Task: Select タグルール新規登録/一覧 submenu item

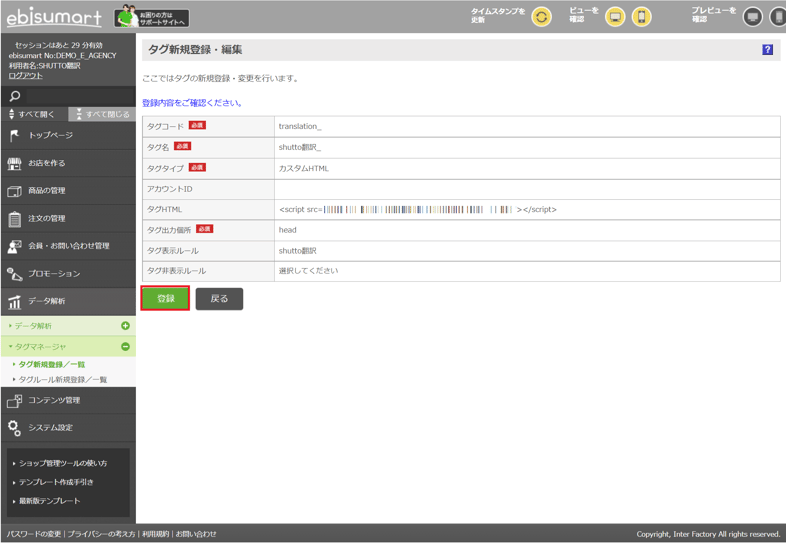Action: point(63,380)
